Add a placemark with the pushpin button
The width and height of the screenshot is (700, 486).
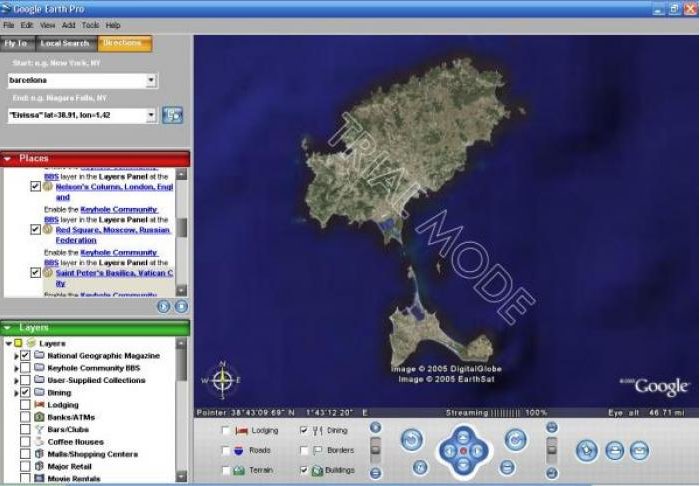point(587,450)
